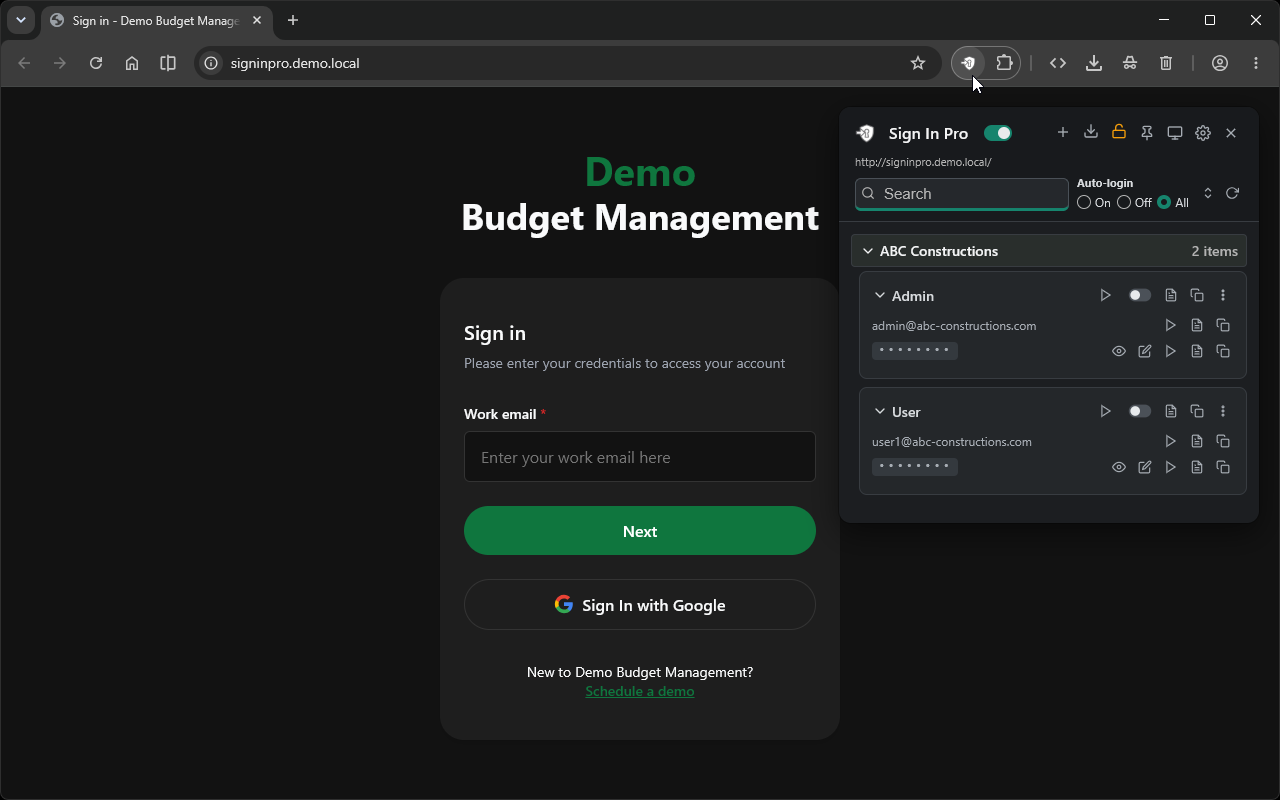The image size is (1280, 800).
Task: Open the browser profile icon
Action: point(1220,63)
